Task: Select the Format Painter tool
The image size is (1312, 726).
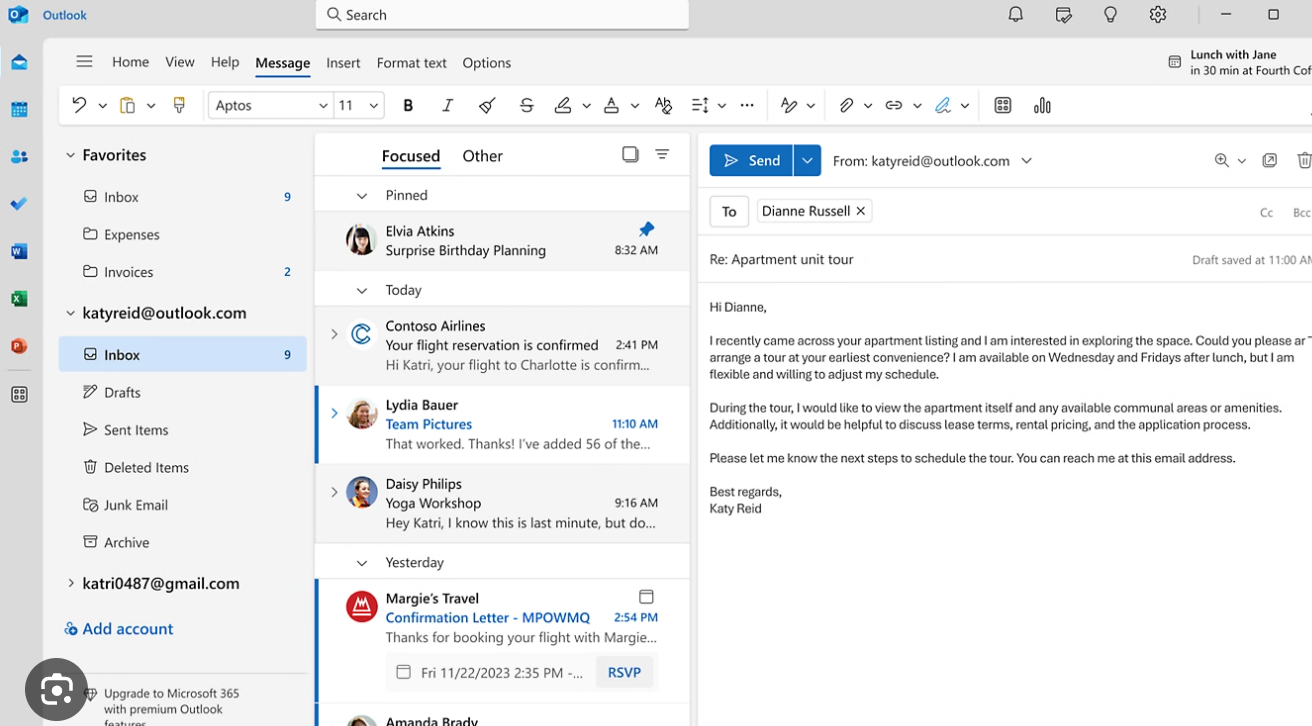Action: coord(179,105)
